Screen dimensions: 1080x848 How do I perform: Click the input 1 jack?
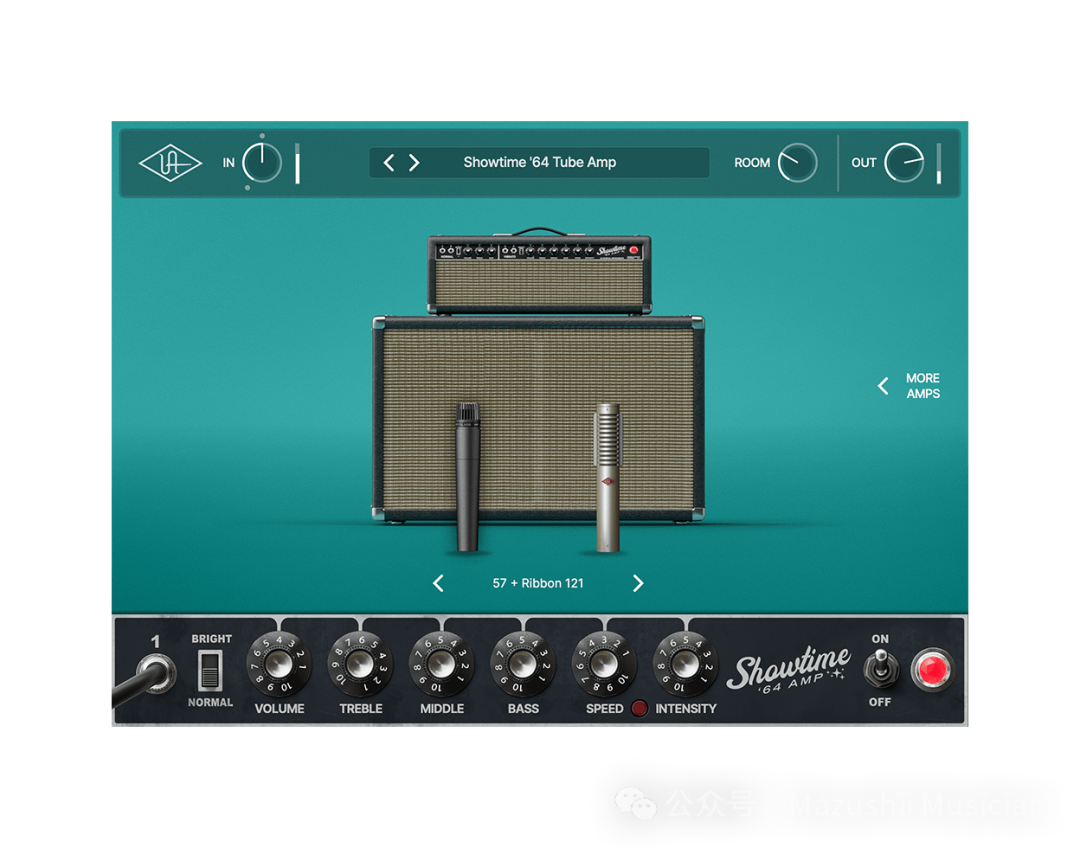[157, 672]
